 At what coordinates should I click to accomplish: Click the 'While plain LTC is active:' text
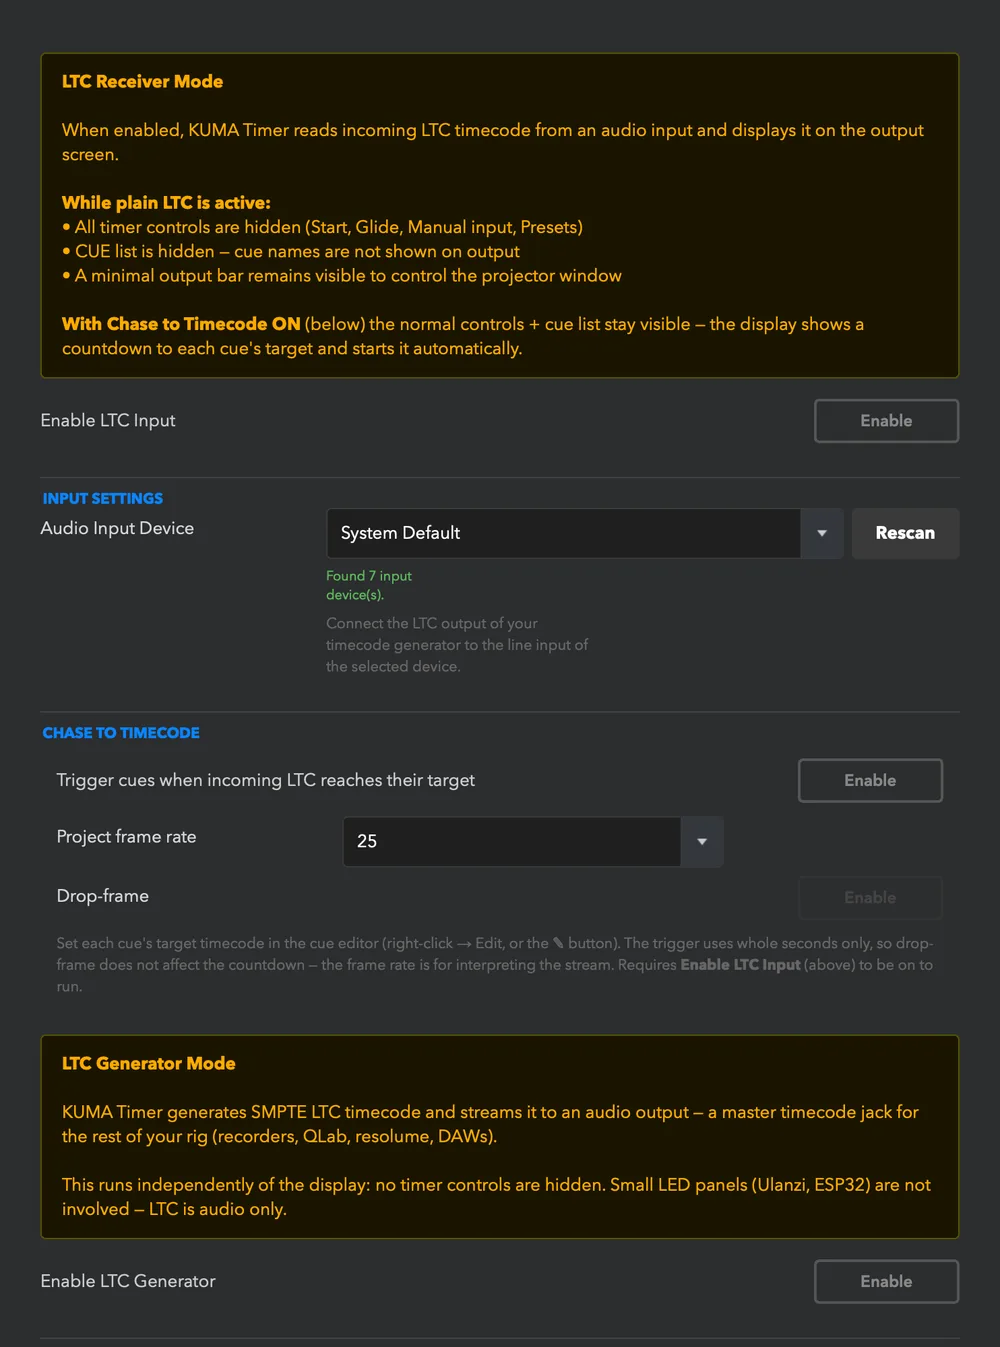coord(166,203)
